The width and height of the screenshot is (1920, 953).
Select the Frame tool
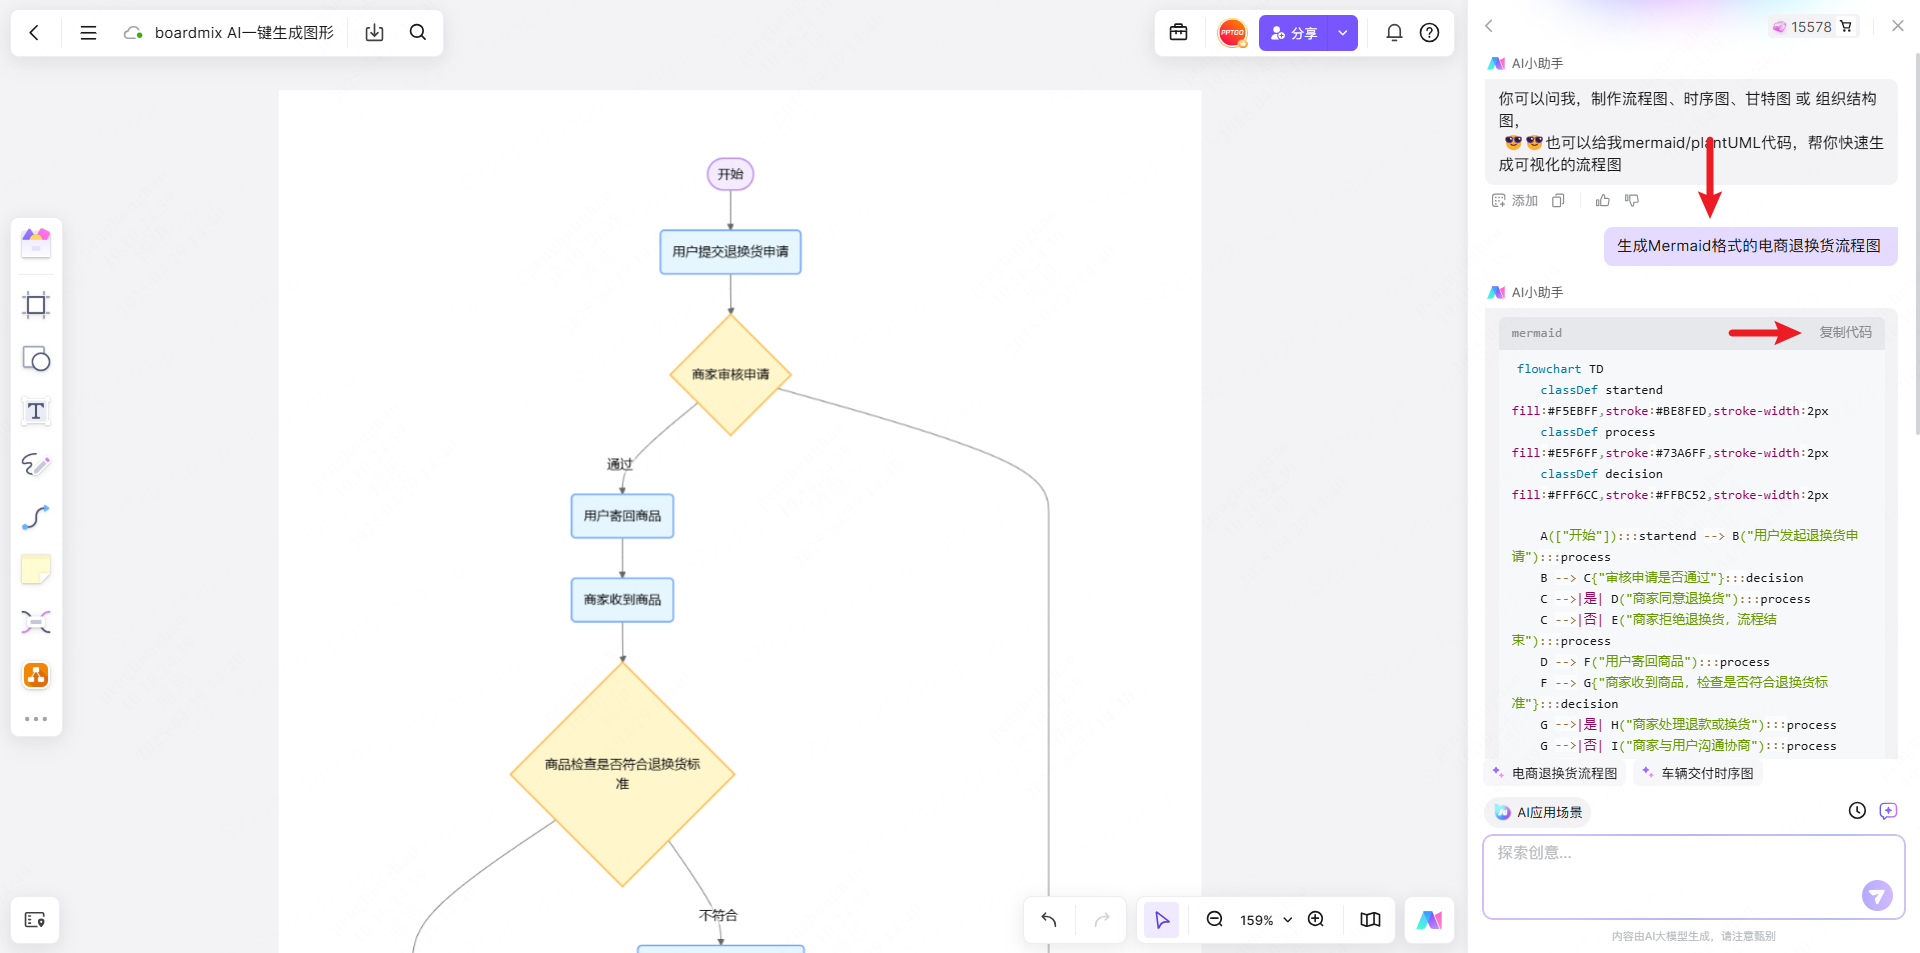(x=36, y=305)
